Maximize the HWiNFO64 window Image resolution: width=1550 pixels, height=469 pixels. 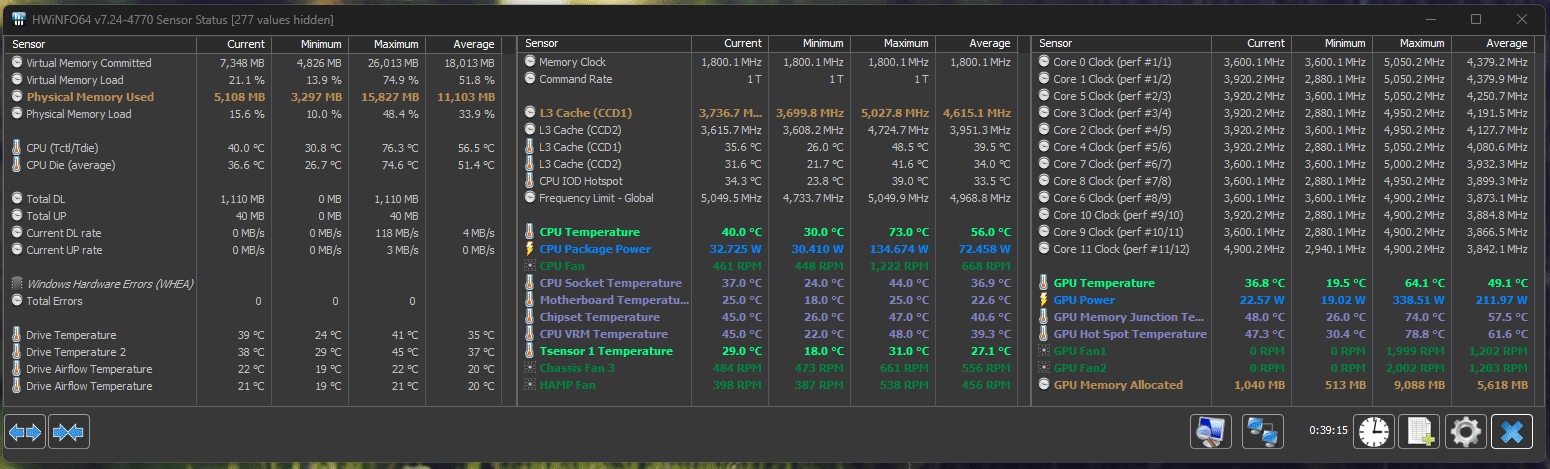[1476, 18]
